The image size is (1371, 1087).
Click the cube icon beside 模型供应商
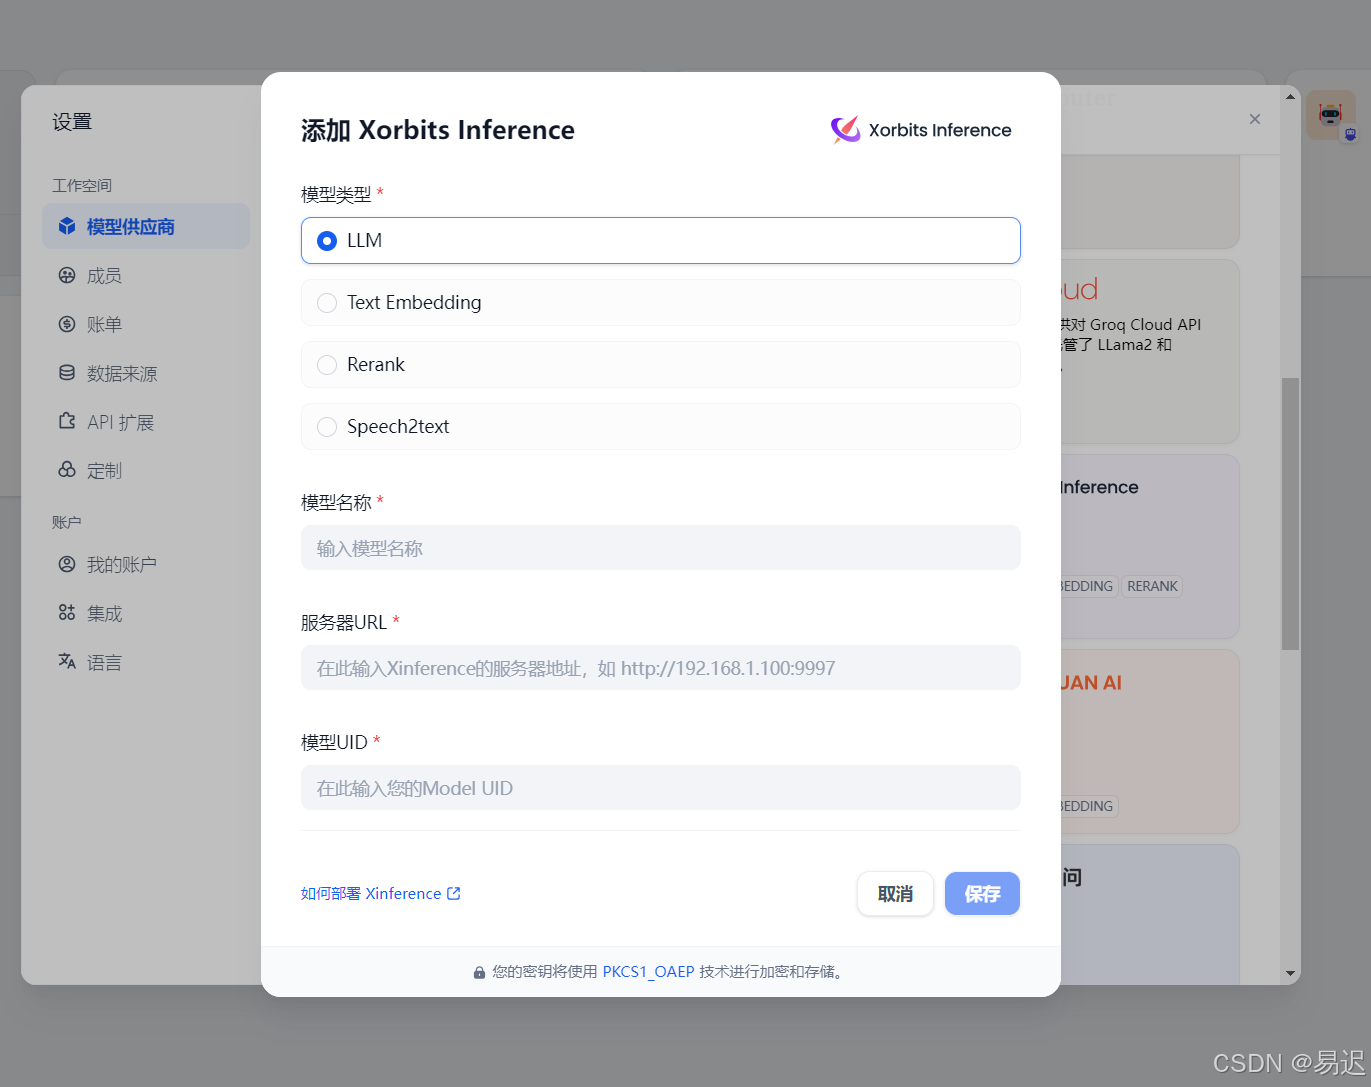pyautogui.click(x=67, y=226)
